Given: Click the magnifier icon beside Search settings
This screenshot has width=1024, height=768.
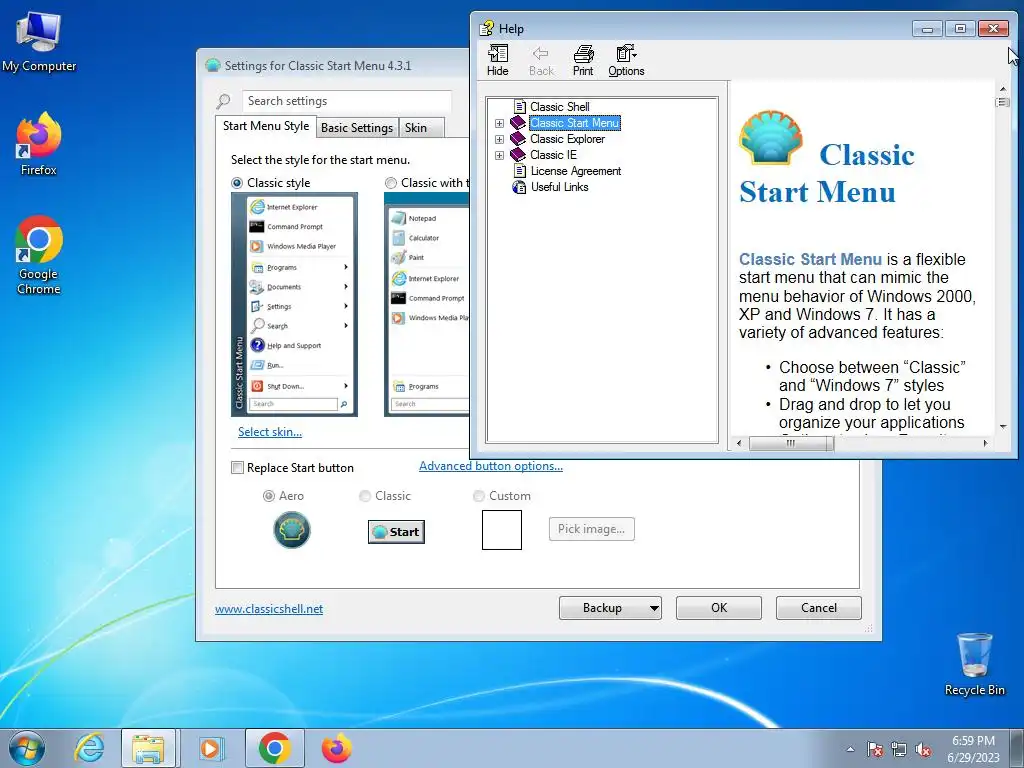Looking at the screenshot, I should click(223, 101).
